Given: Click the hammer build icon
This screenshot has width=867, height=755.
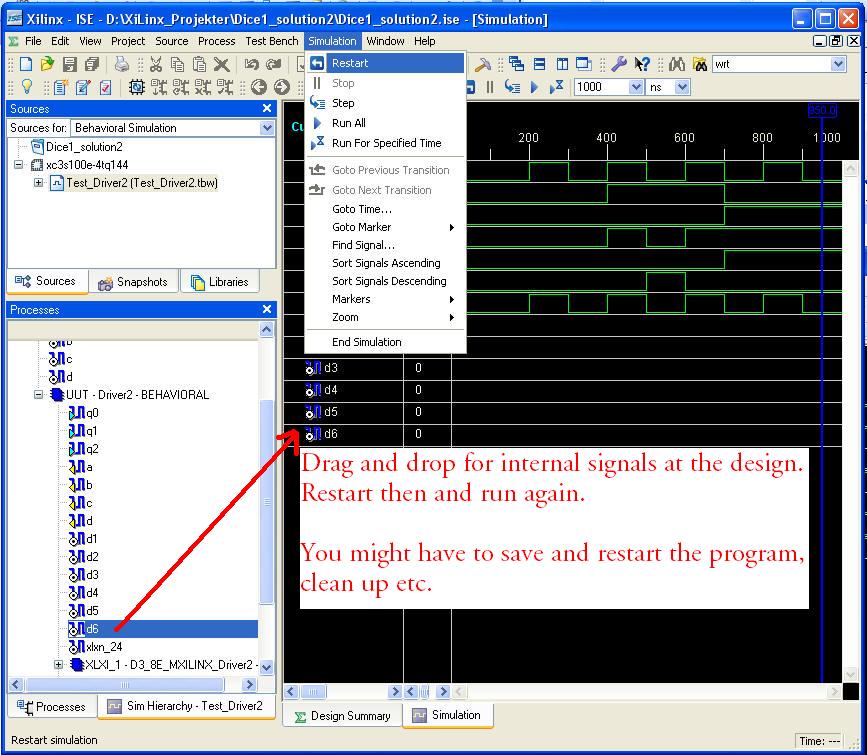Looking at the screenshot, I should (x=482, y=64).
